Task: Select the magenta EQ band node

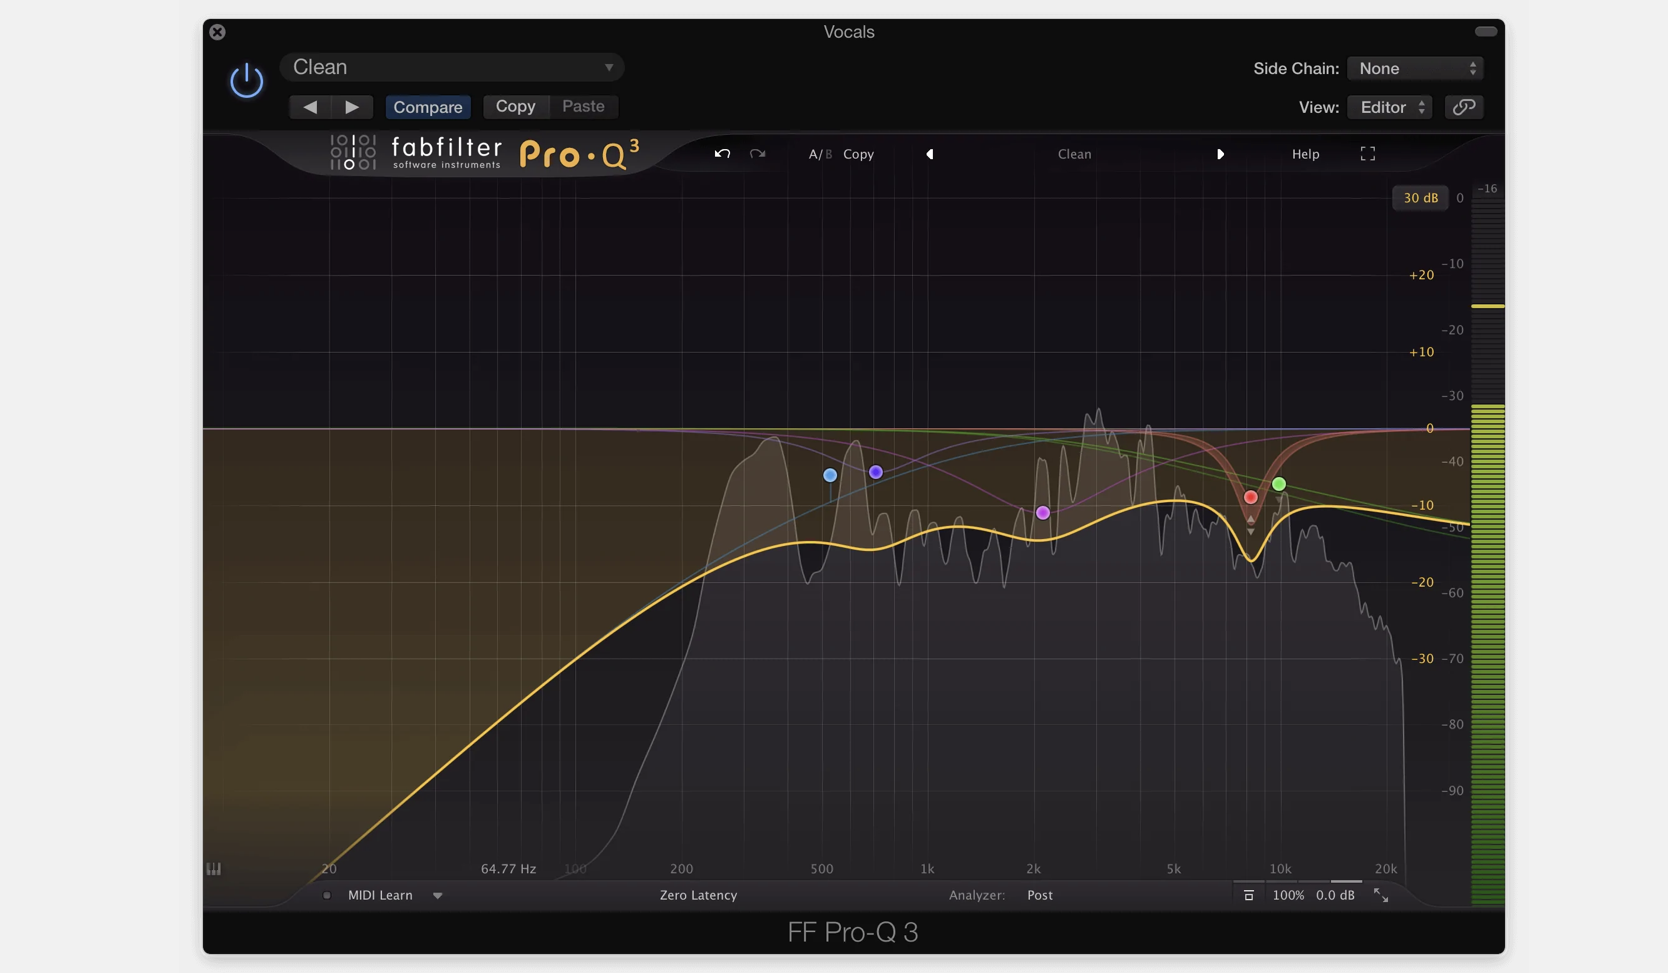Action: tap(1043, 513)
